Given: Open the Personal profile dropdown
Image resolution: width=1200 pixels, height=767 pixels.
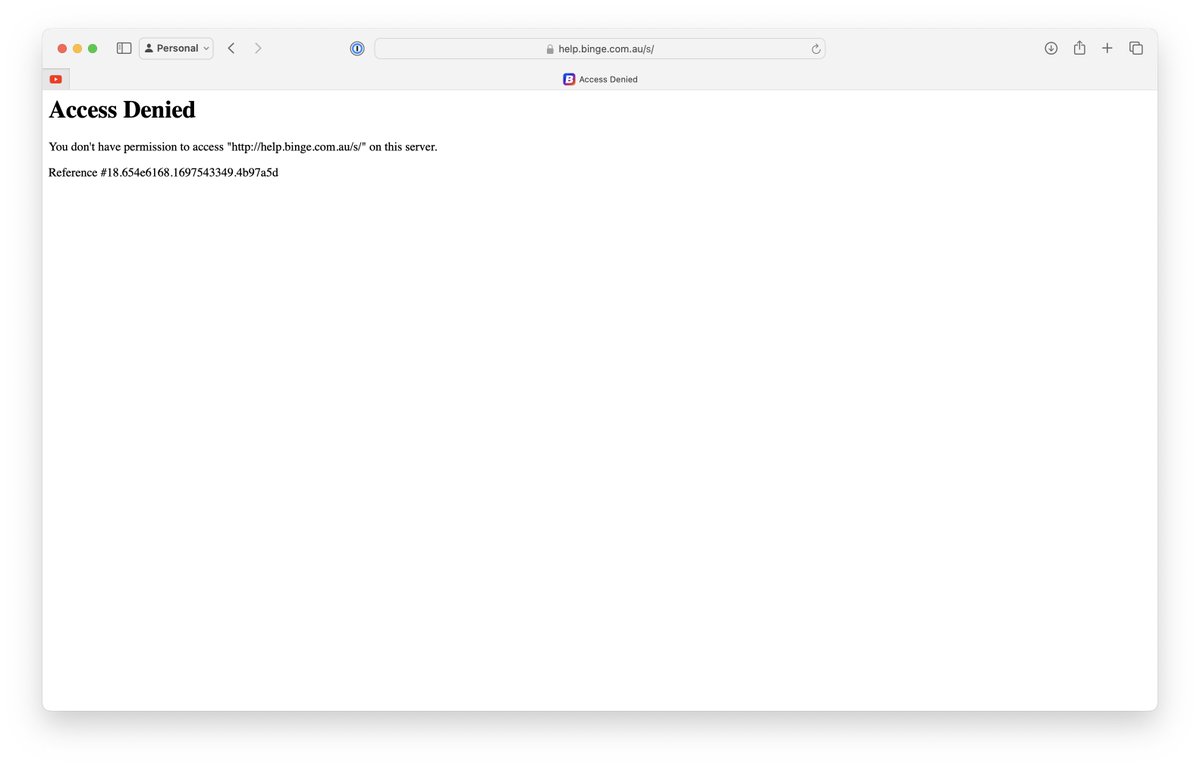Looking at the screenshot, I should click(x=176, y=48).
